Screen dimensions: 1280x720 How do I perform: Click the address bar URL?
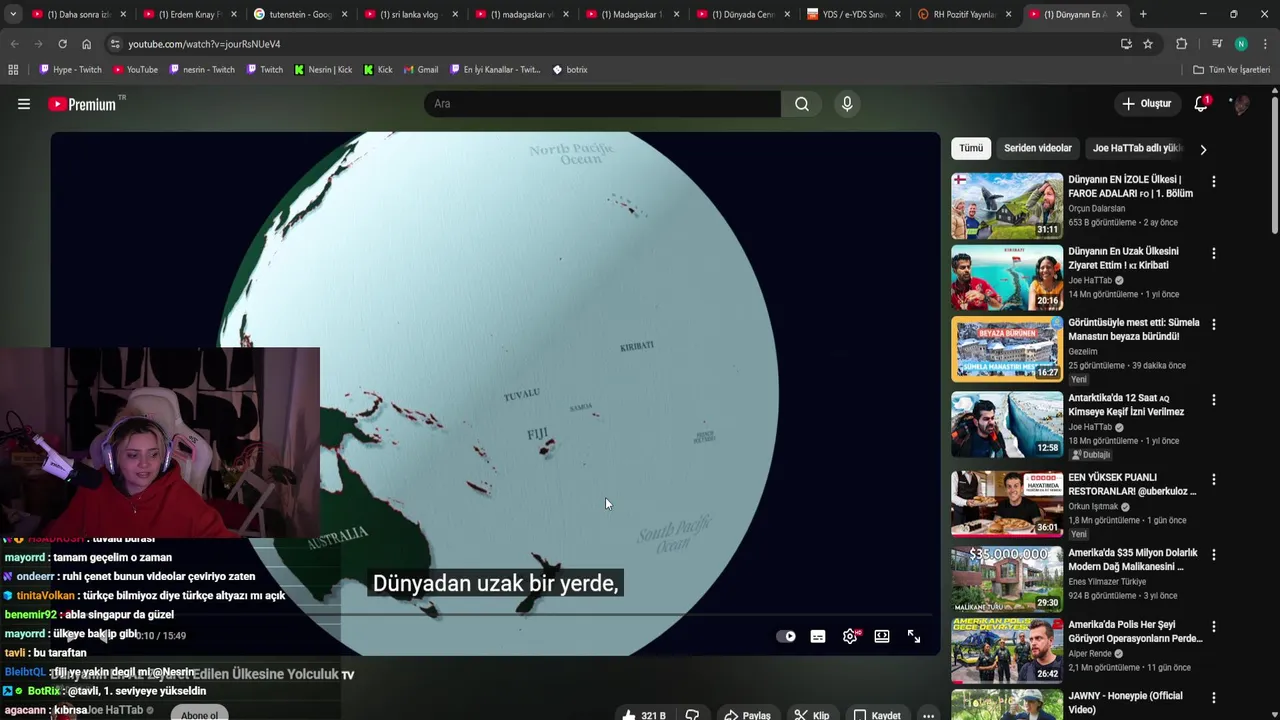(x=204, y=44)
